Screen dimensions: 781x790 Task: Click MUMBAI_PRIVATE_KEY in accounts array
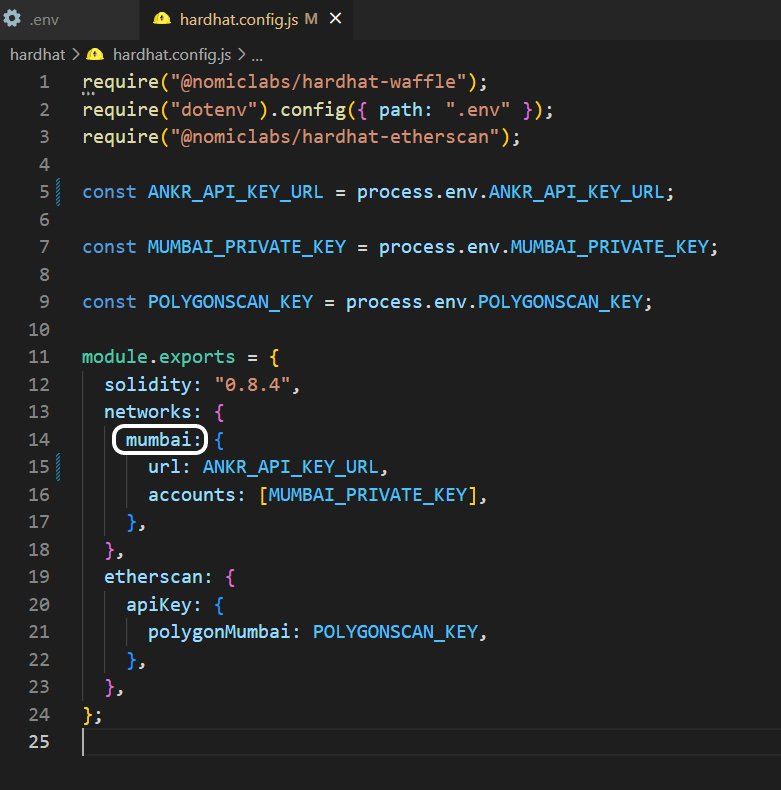point(367,495)
